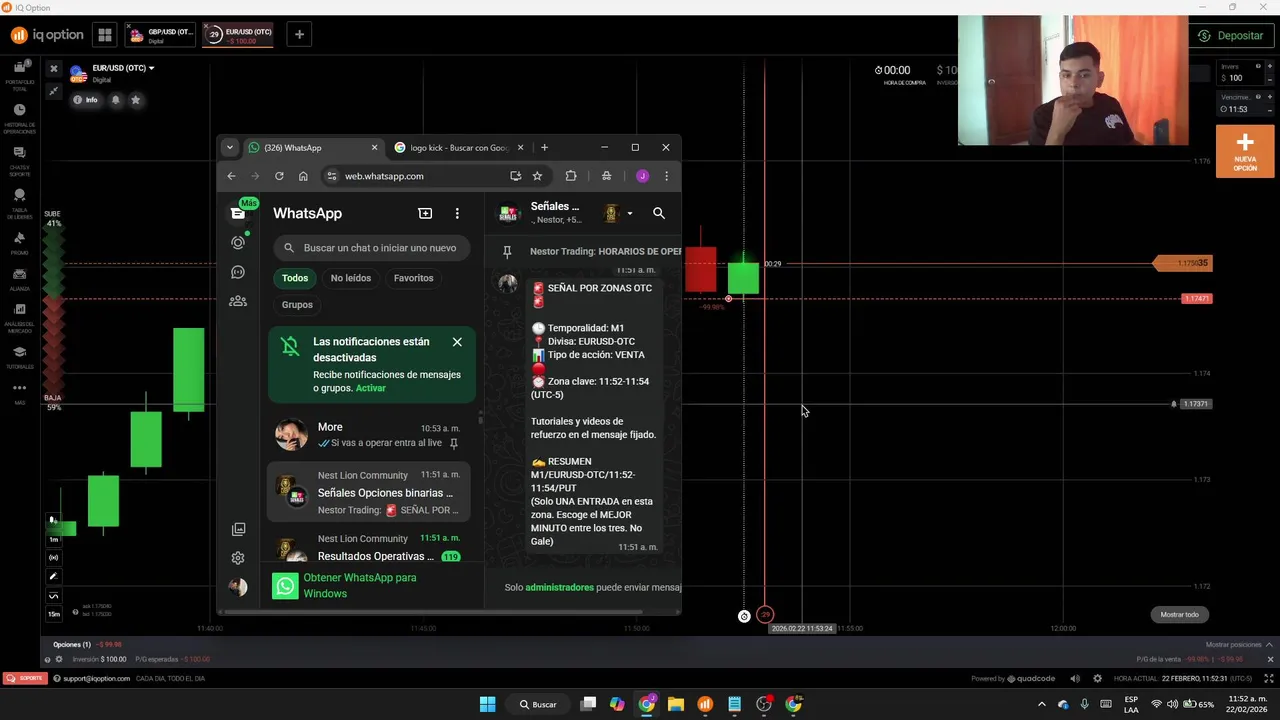Show hidden system tray icons
1280x720 pixels.
(x=1041, y=704)
